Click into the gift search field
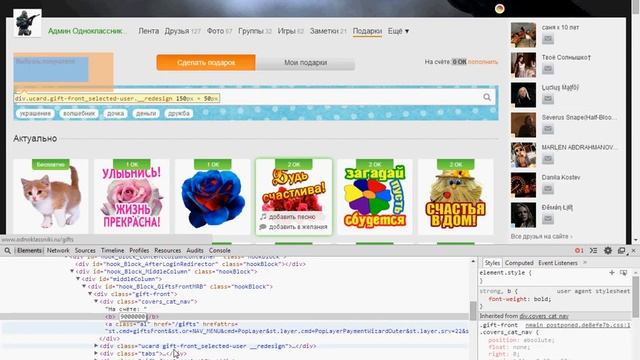Viewport: 640px width, 360px height. point(255,97)
